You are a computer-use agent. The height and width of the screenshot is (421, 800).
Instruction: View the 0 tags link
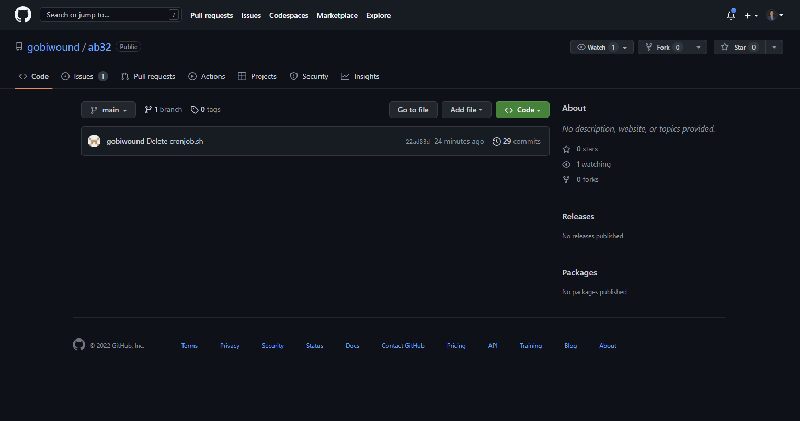206,110
